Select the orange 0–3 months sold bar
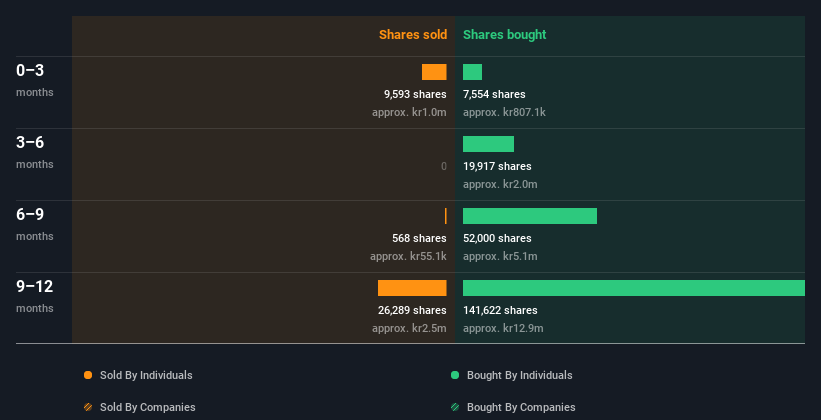The image size is (821, 420). coord(434,72)
